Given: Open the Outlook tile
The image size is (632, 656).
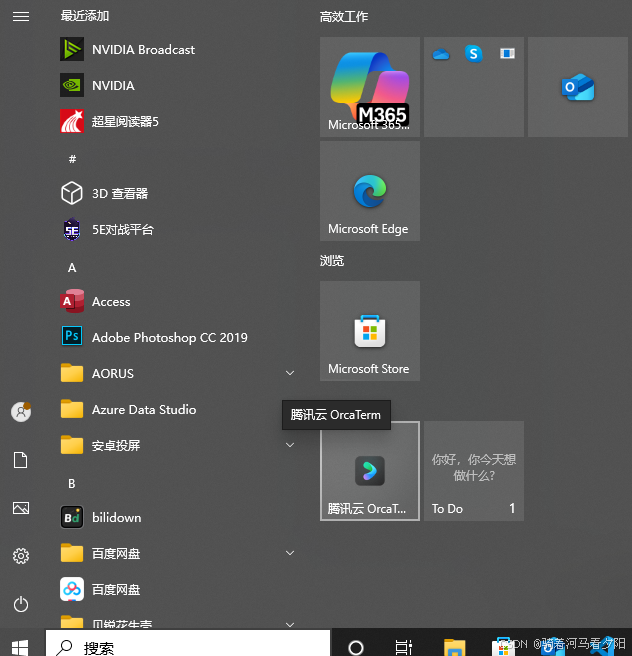Looking at the screenshot, I should (x=578, y=87).
